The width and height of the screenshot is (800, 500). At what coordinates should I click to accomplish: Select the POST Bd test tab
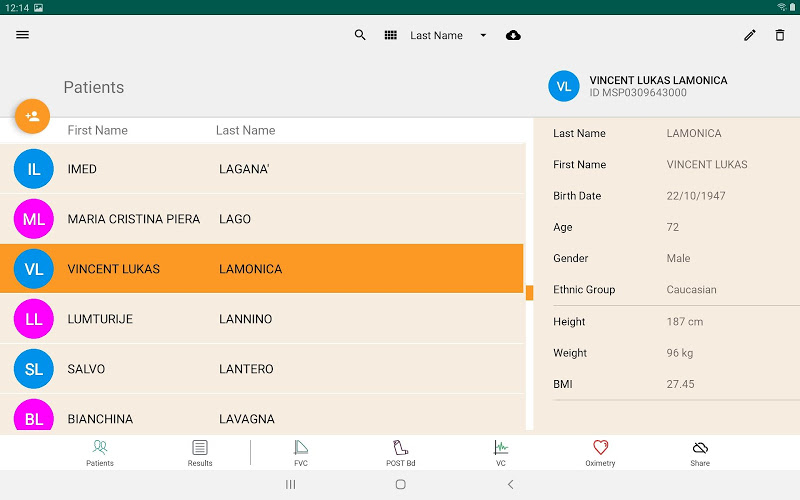(x=400, y=453)
